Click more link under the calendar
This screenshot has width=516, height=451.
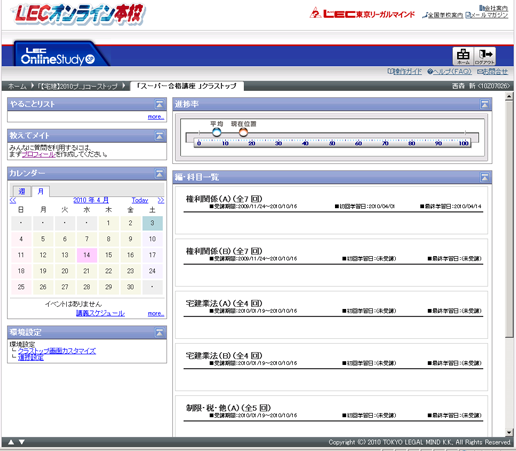(x=156, y=314)
